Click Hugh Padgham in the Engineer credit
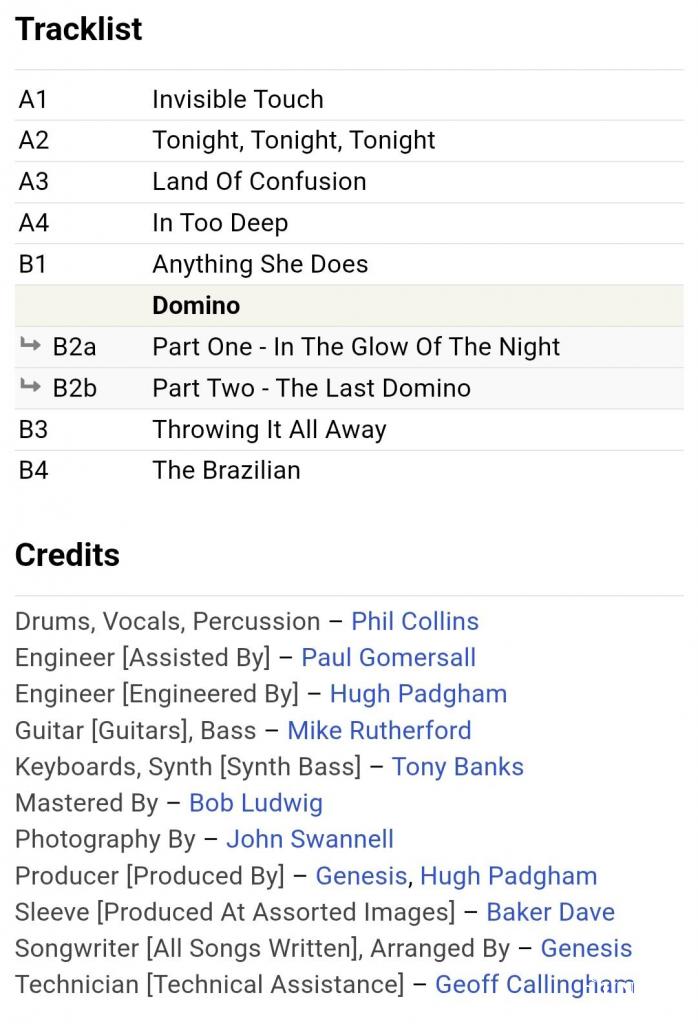The width and height of the screenshot is (698, 1024). (x=418, y=693)
